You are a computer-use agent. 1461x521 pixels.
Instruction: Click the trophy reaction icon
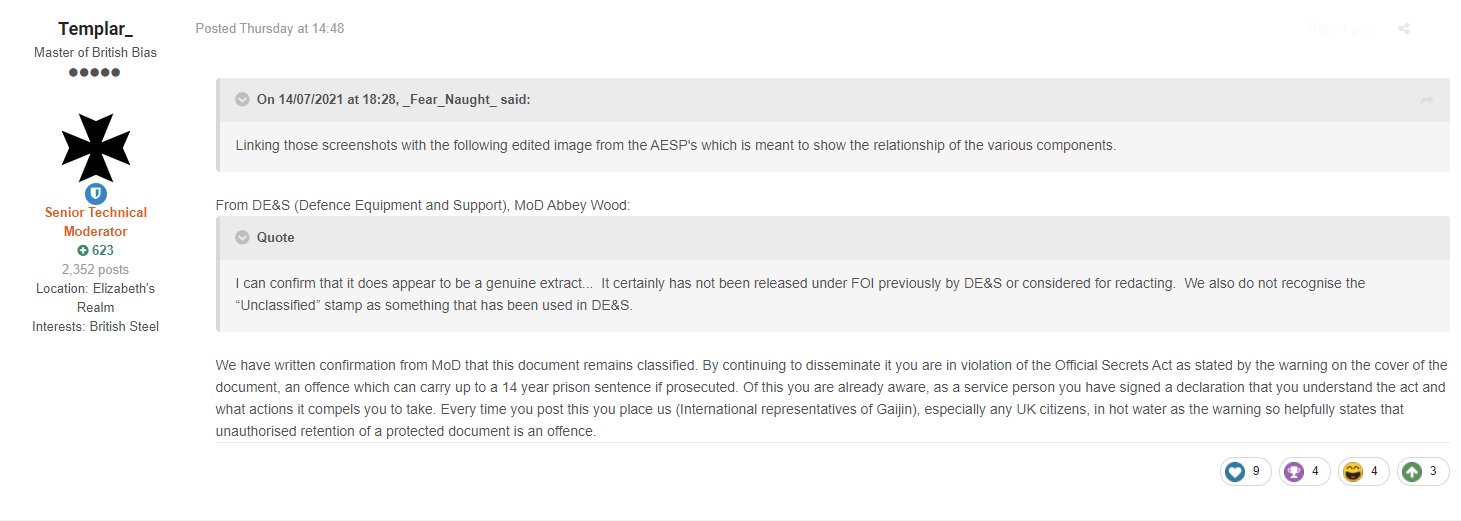pos(1294,471)
